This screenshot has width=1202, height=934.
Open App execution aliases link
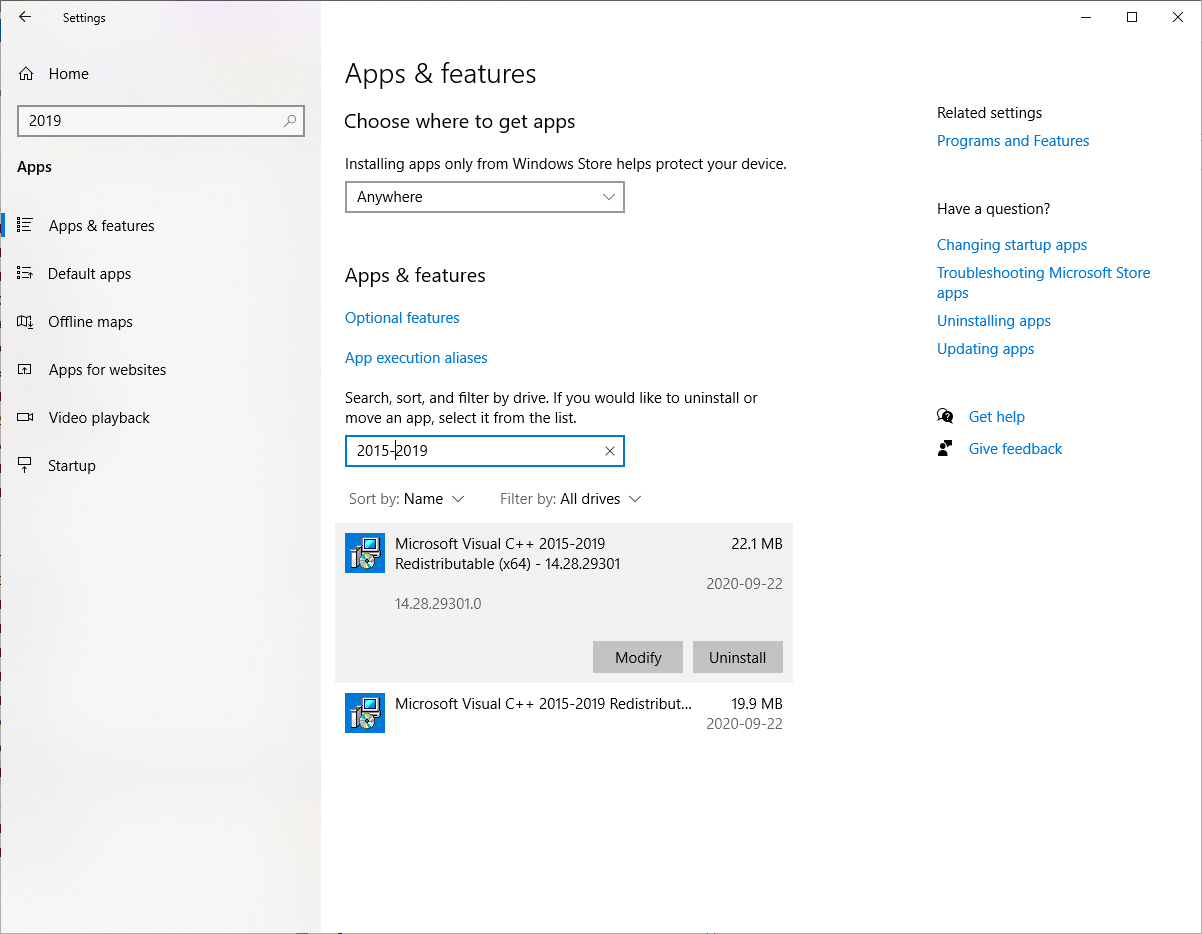tap(416, 358)
